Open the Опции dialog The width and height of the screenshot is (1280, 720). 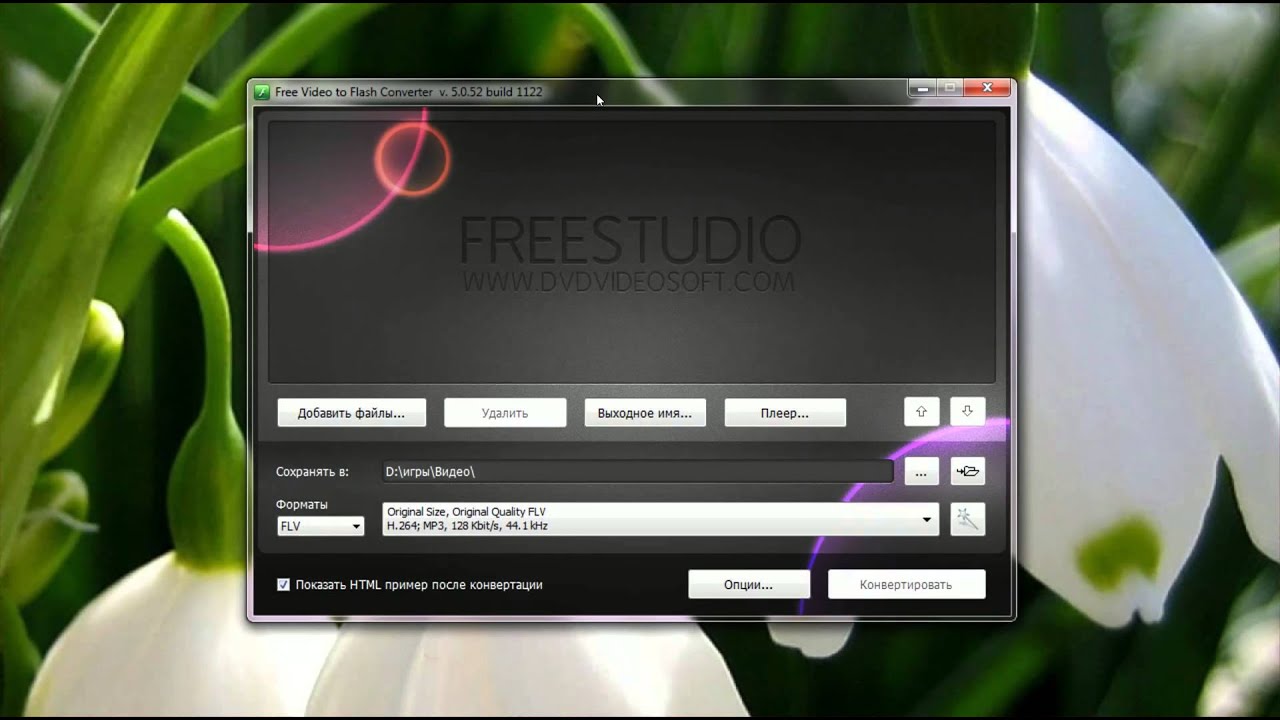point(749,585)
